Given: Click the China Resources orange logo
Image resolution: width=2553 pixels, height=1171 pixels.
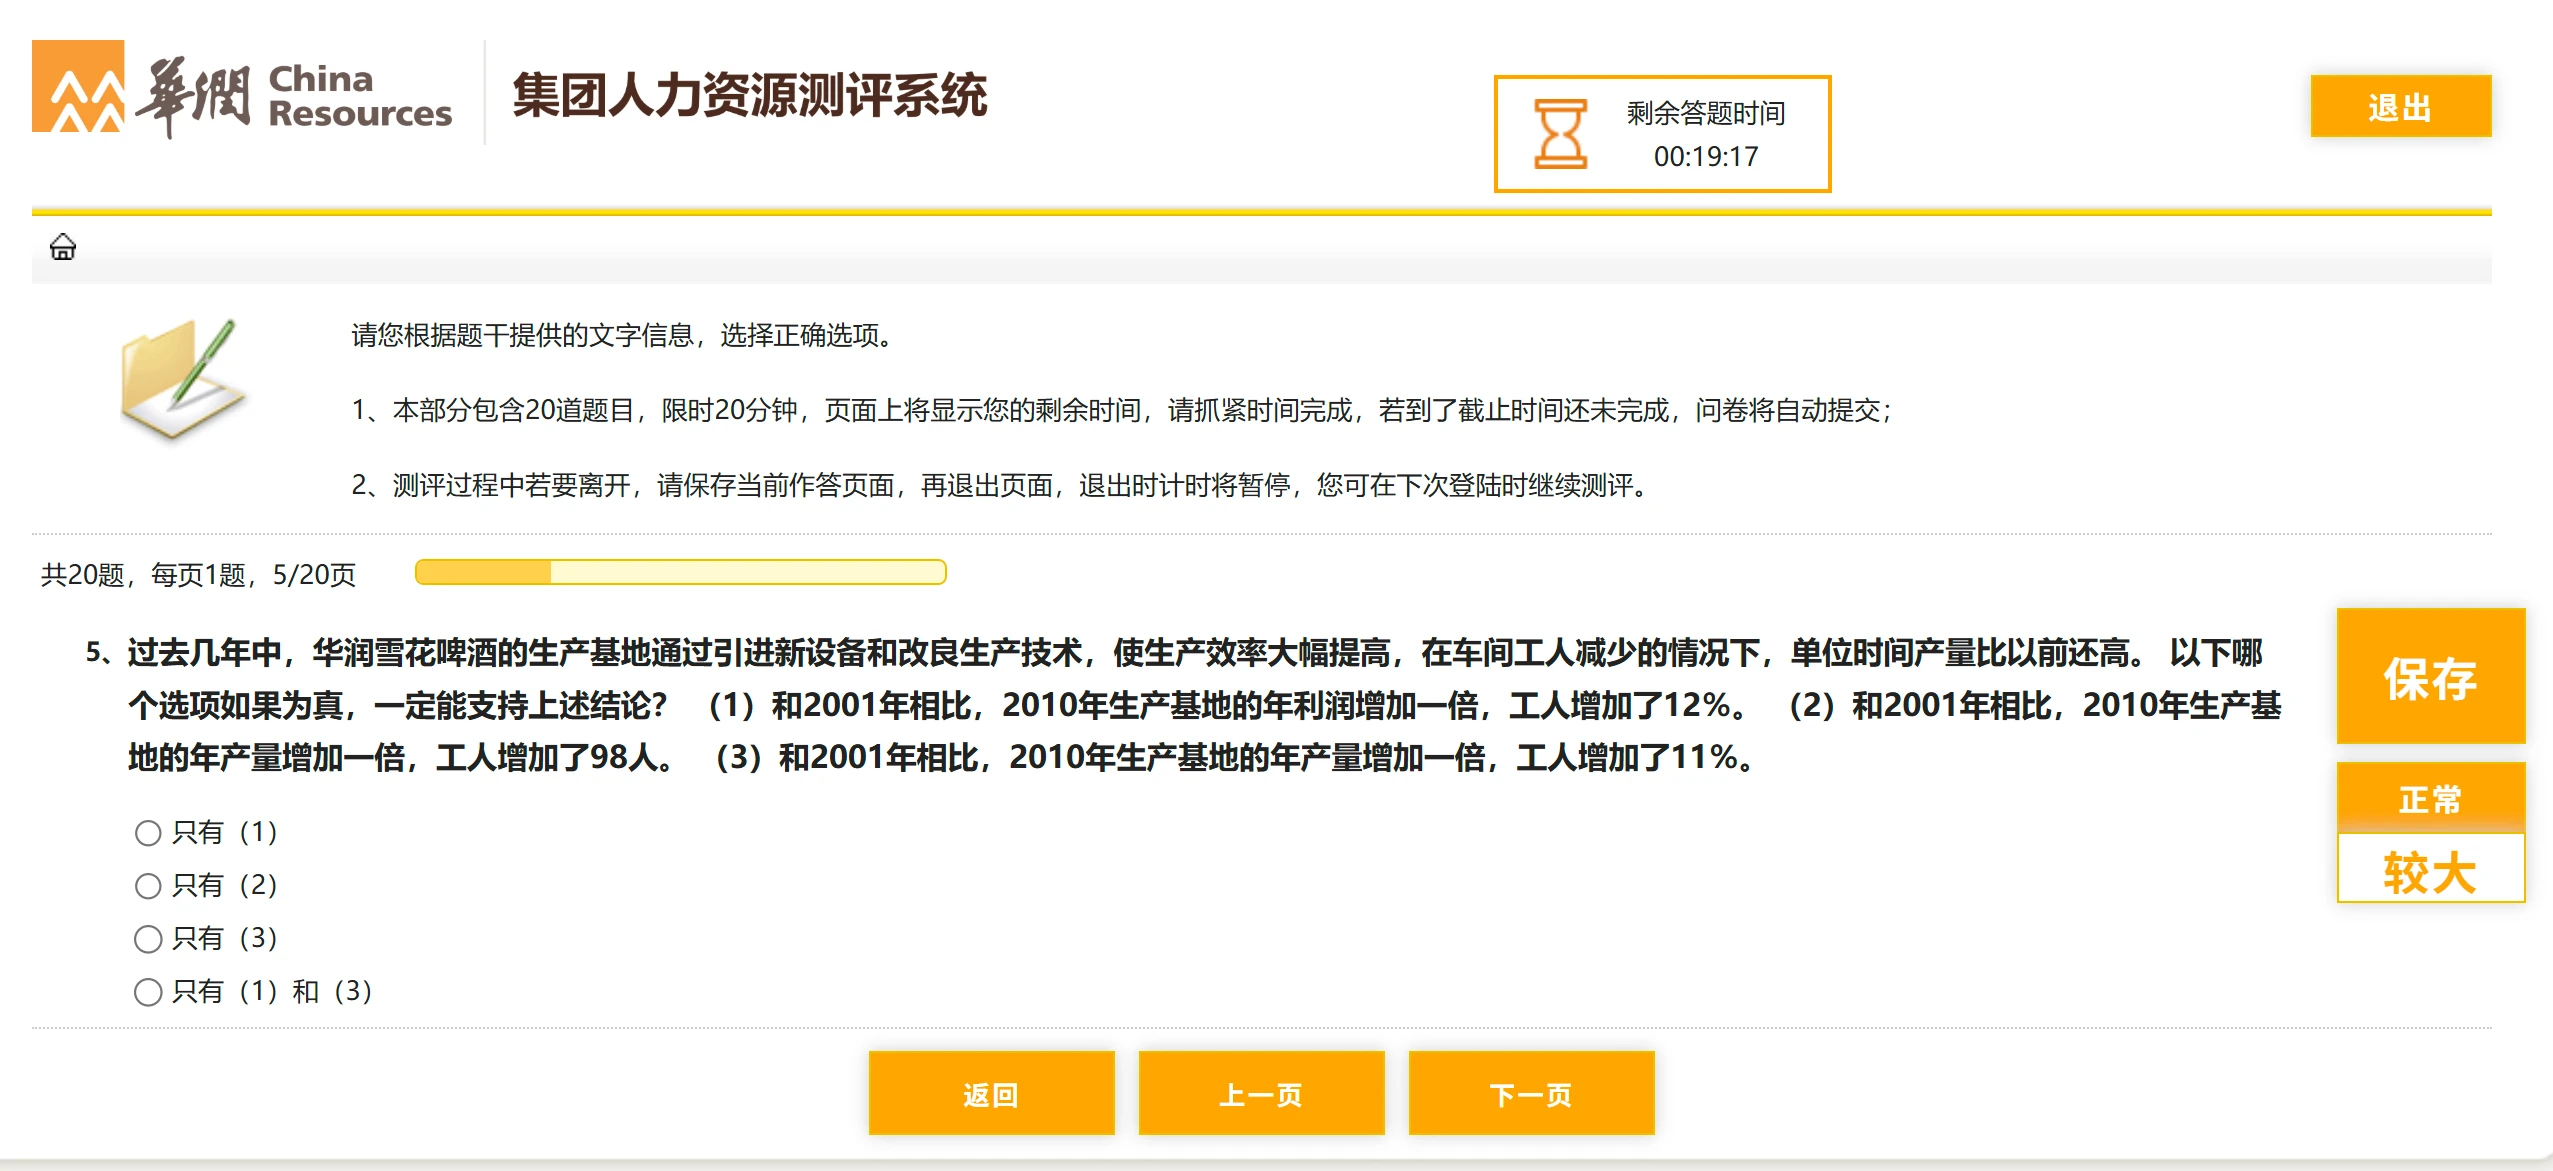Looking at the screenshot, I should pos(78,87).
